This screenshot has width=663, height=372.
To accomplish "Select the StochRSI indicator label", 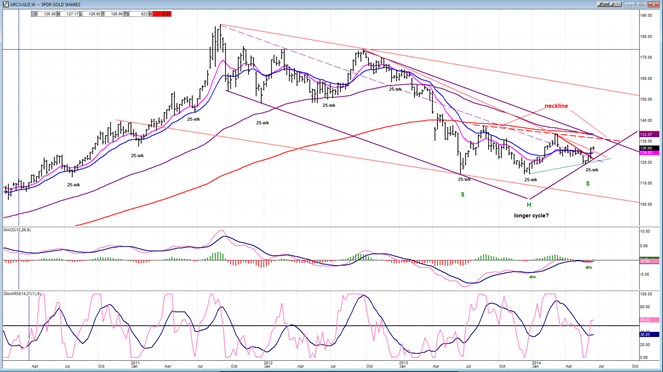I will click(x=22, y=293).
